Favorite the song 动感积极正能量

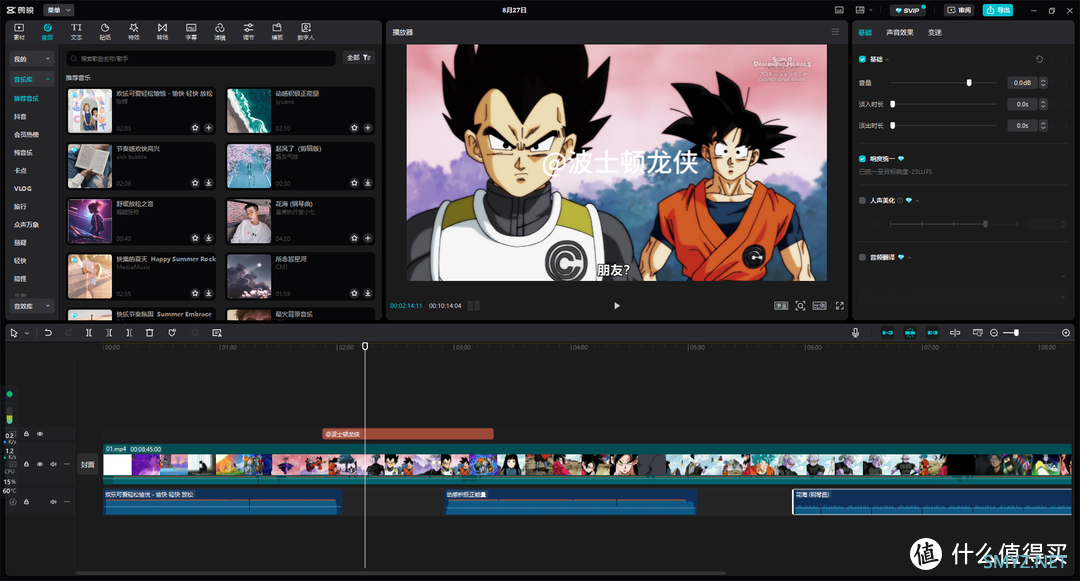pos(354,127)
